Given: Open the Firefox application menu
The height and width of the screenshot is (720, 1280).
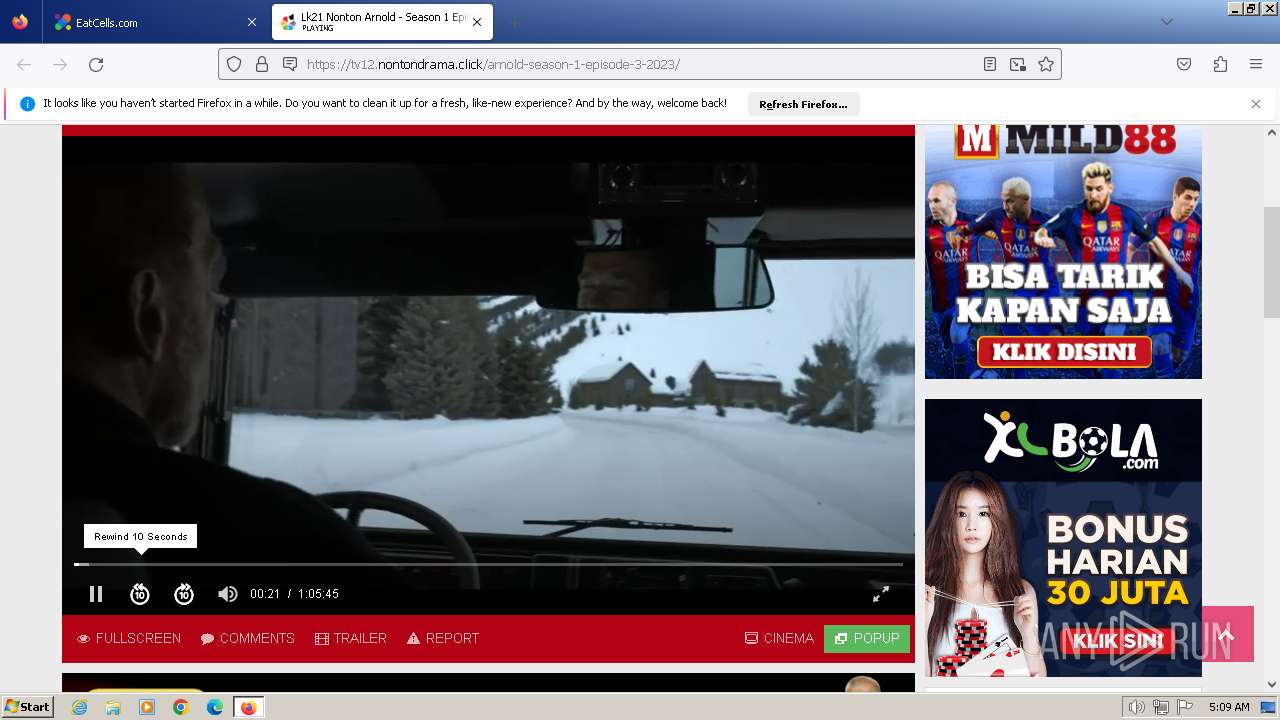Looking at the screenshot, I should pos(1256,64).
